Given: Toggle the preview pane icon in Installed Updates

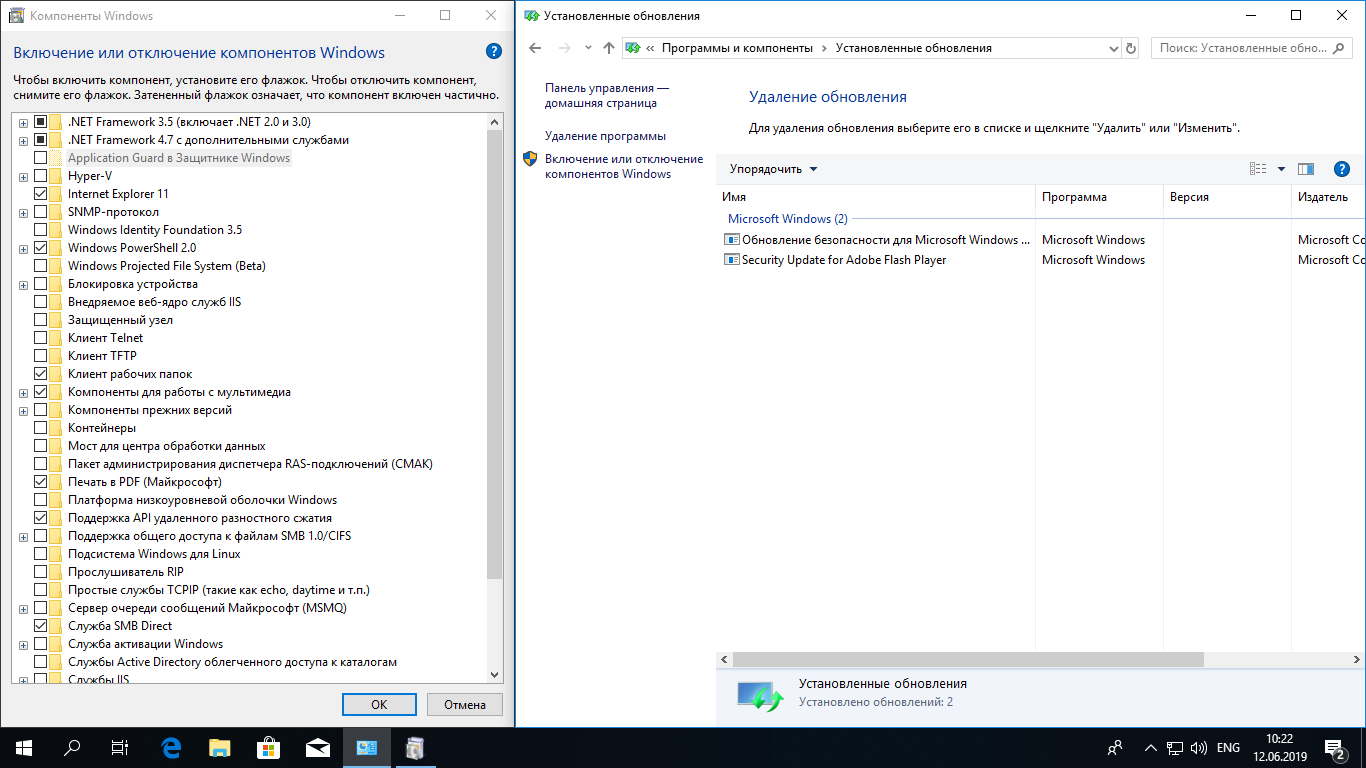Looking at the screenshot, I should [x=1306, y=169].
